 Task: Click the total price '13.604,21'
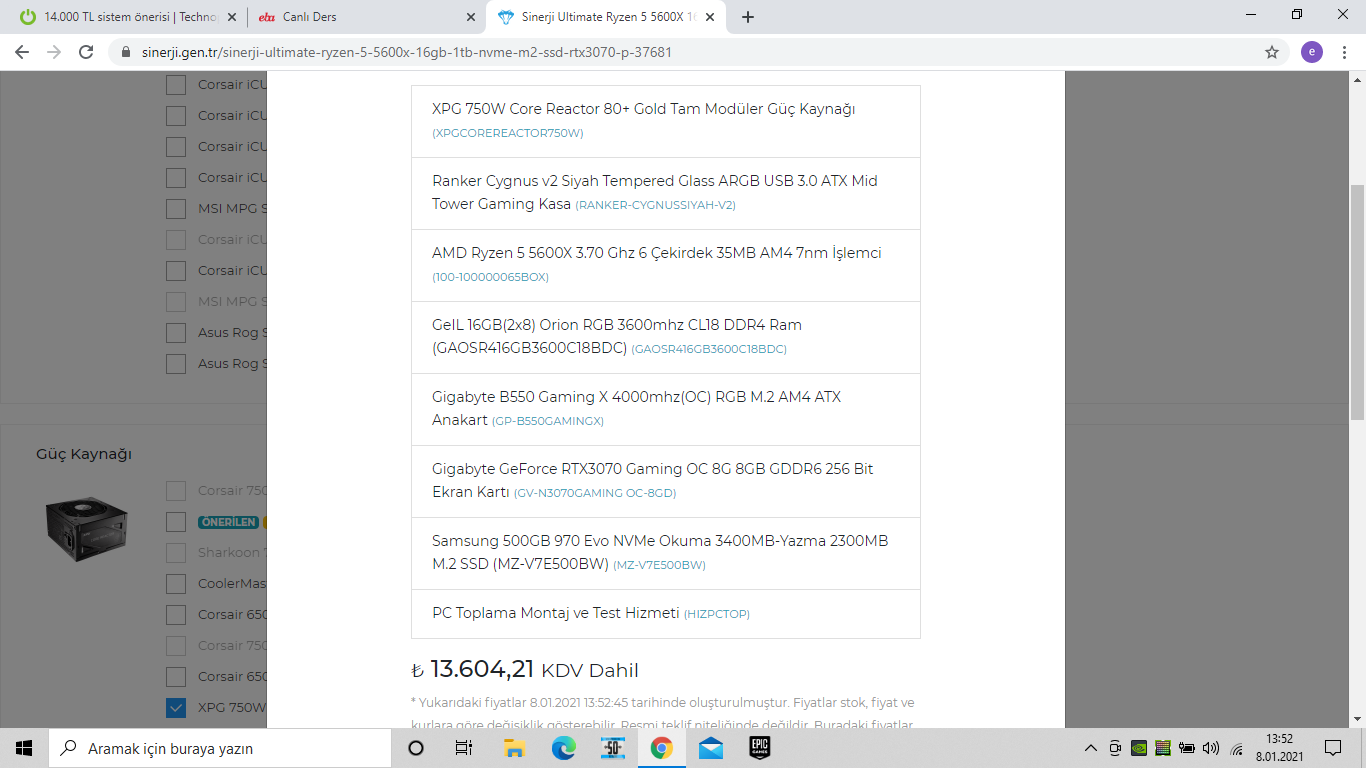point(482,669)
